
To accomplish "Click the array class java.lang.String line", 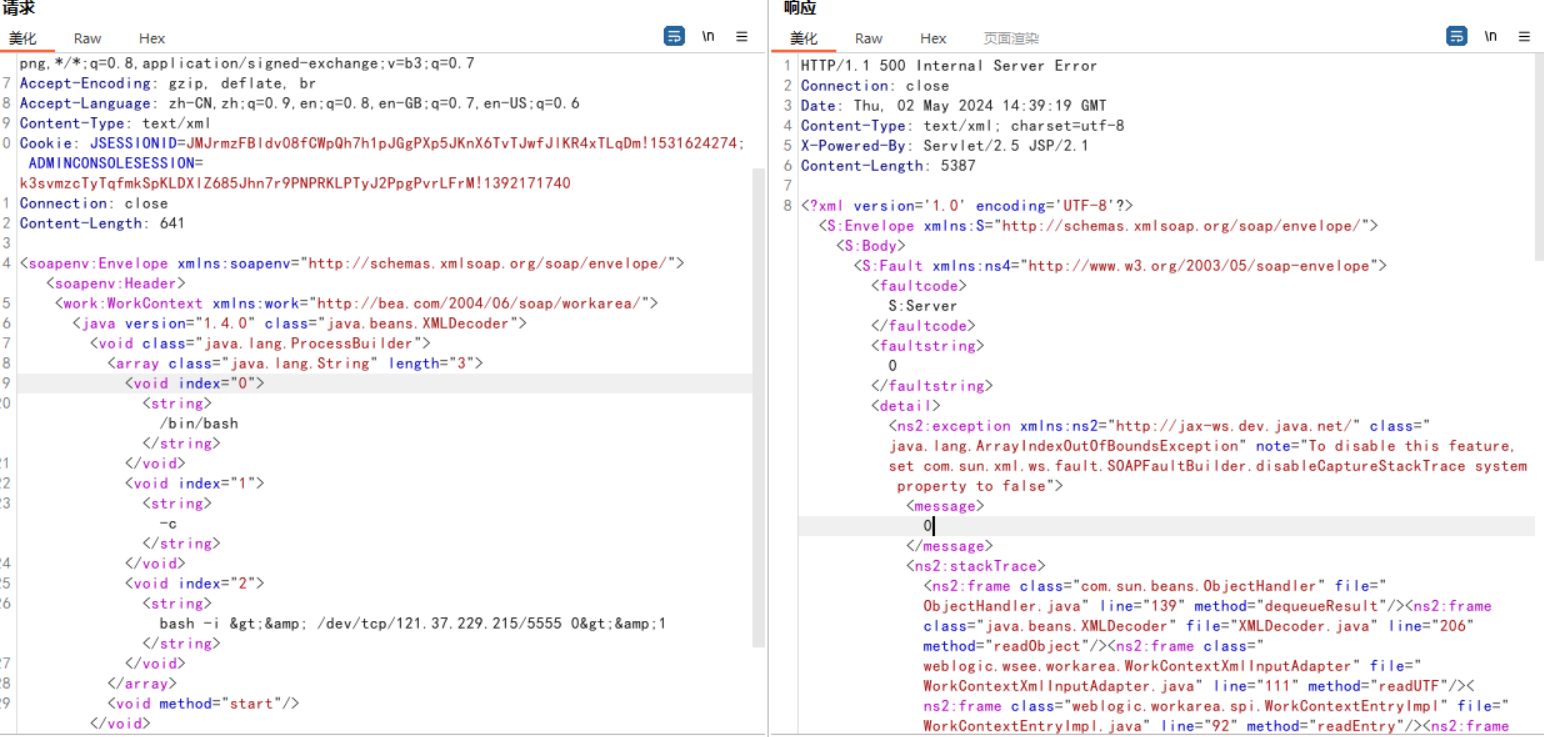I will (x=295, y=363).
